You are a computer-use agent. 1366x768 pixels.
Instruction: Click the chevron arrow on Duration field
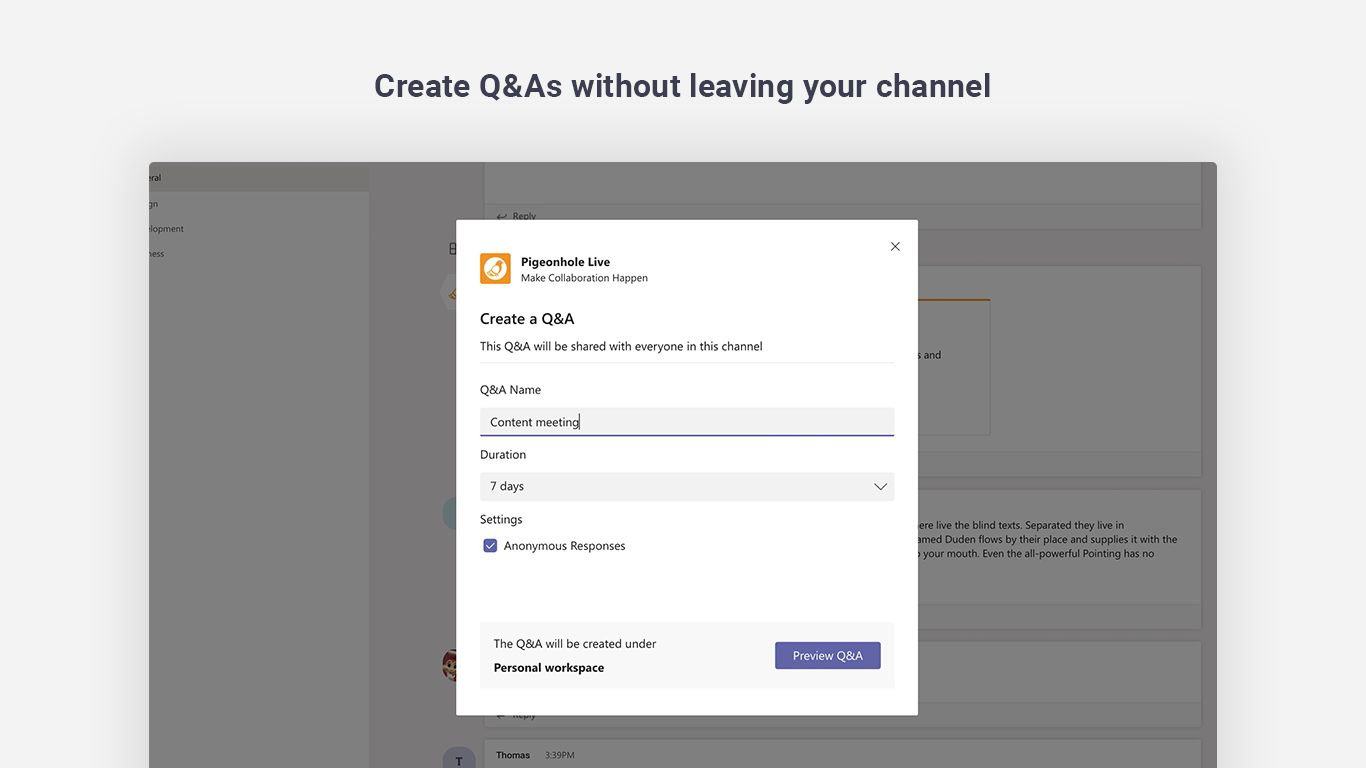[880, 487]
